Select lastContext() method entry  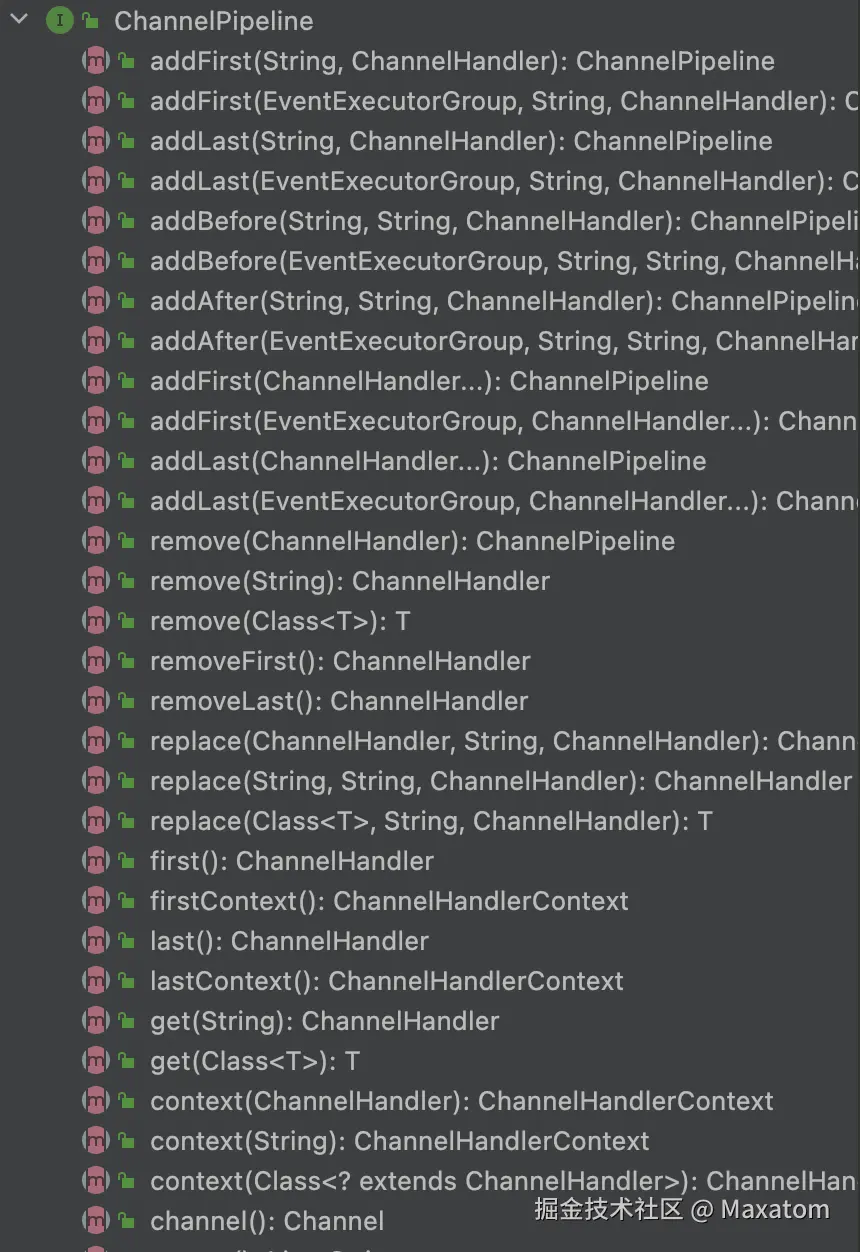[x=387, y=981]
